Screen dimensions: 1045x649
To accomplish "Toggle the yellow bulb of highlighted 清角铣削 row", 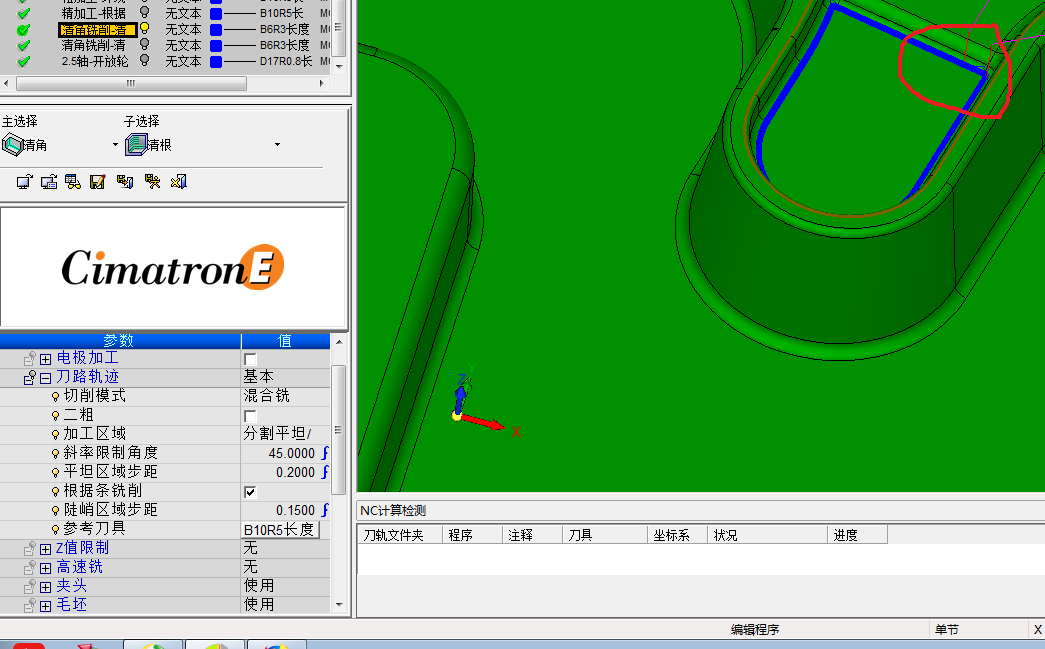I will (x=144, y=29).
